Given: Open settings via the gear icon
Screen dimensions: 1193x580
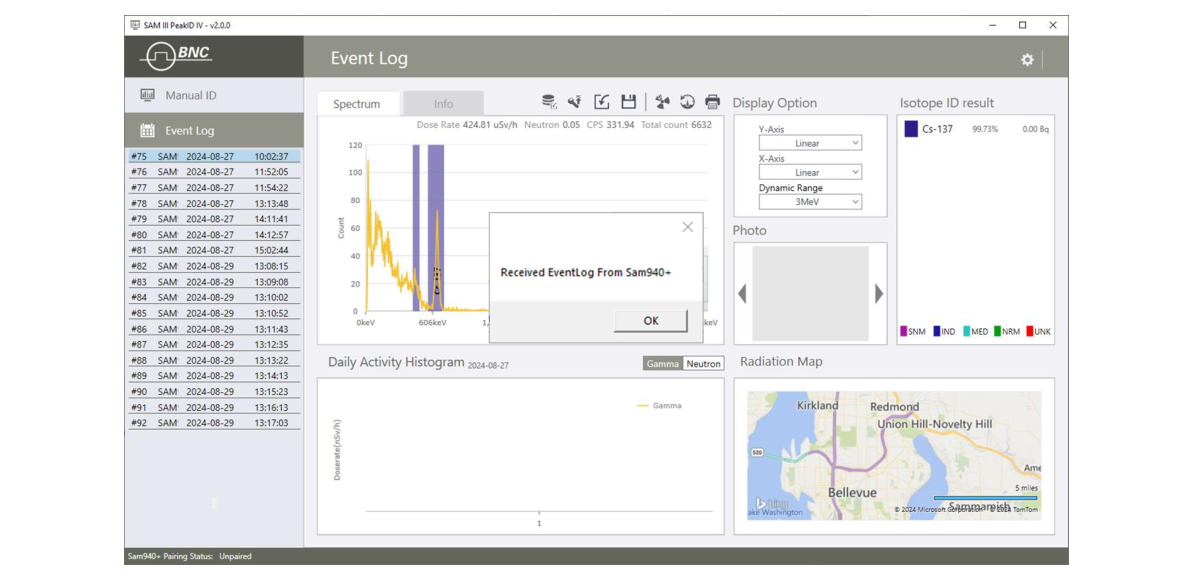Looking at the screenshot, I should click(1027, 59).
